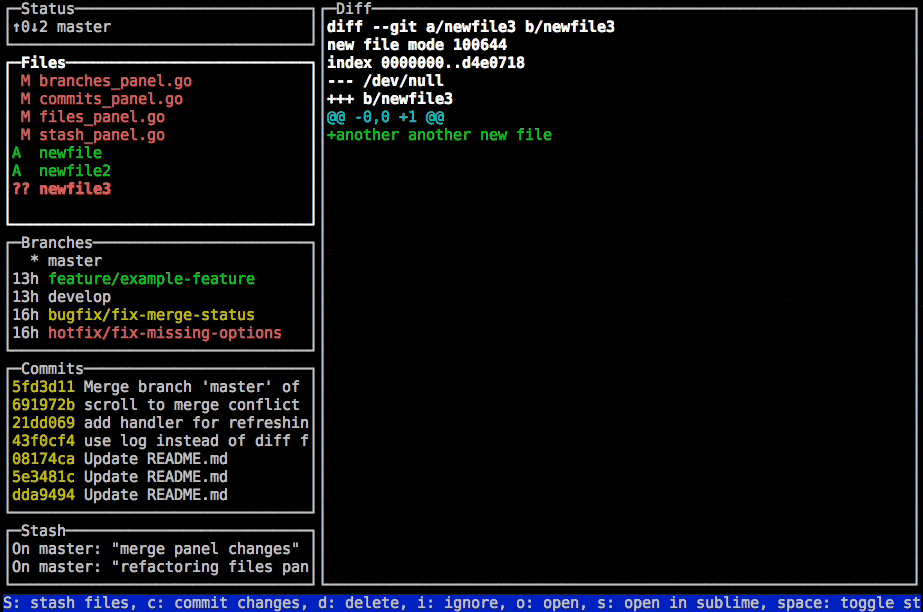The image size is (923, 612).
Task: Click the '↑0↓2 master' status line
Action: pos(61,26)
